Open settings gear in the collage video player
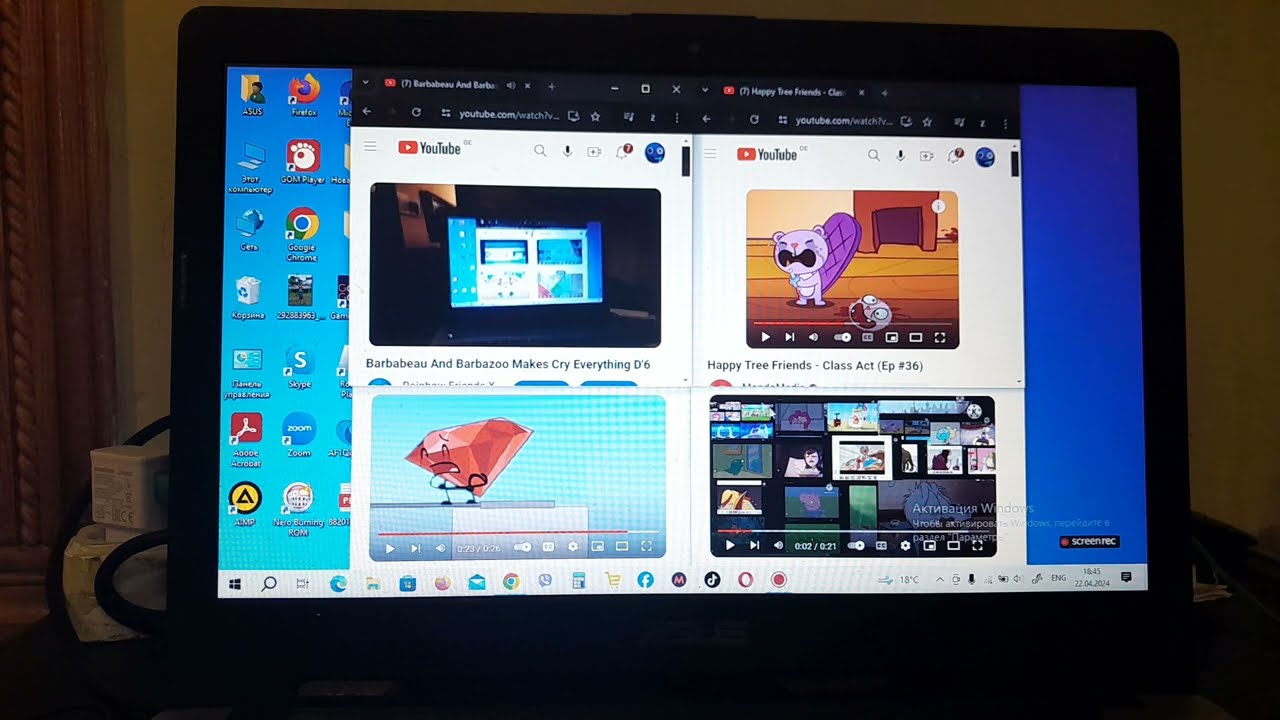The width and height of the screenshot is (1280, 720). (x=905, y=546)
